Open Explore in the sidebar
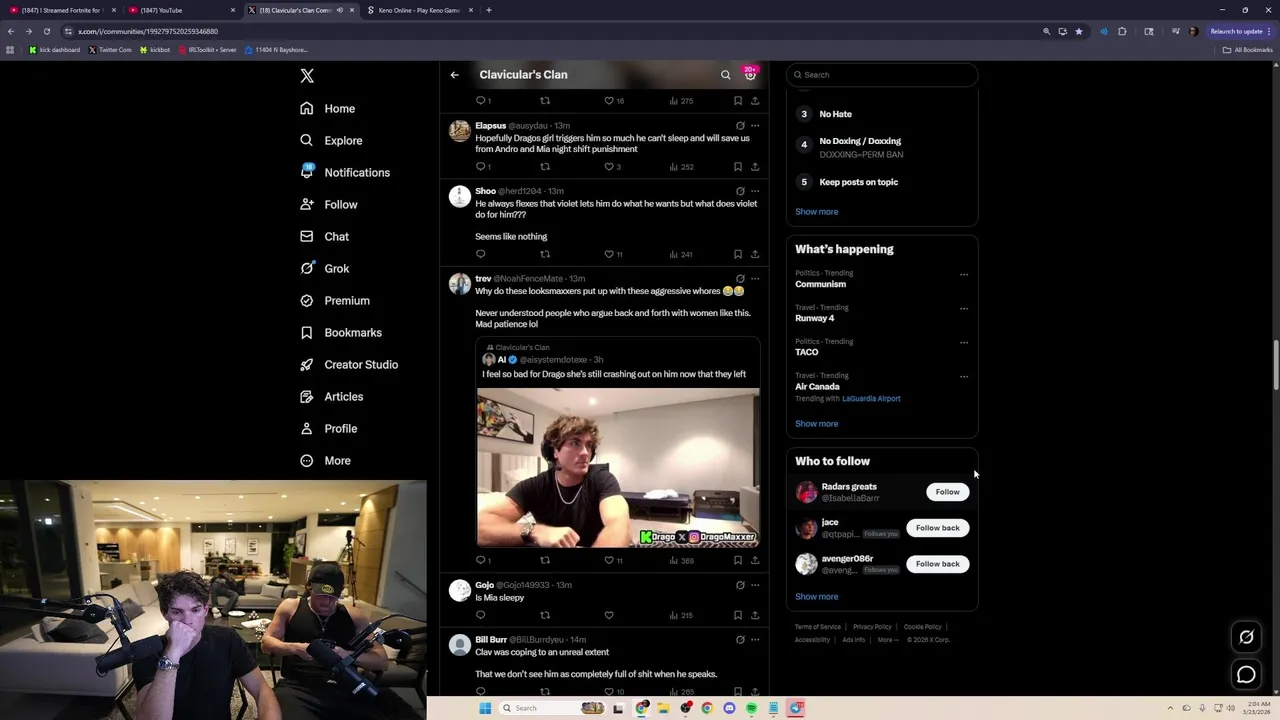 tap(331, 141)
